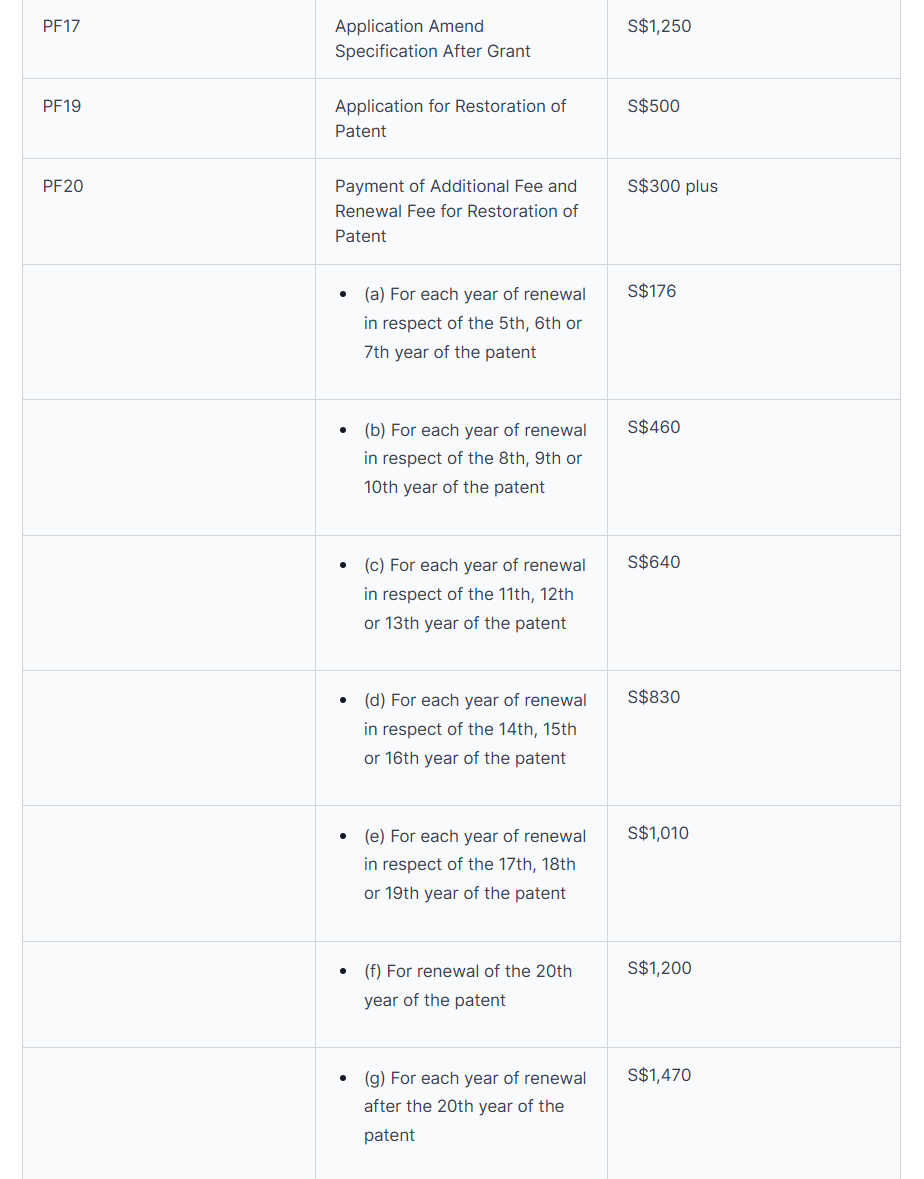Click the S$640 fee amount
This screenshot has height=1179, width=924.
pos(653,562)
